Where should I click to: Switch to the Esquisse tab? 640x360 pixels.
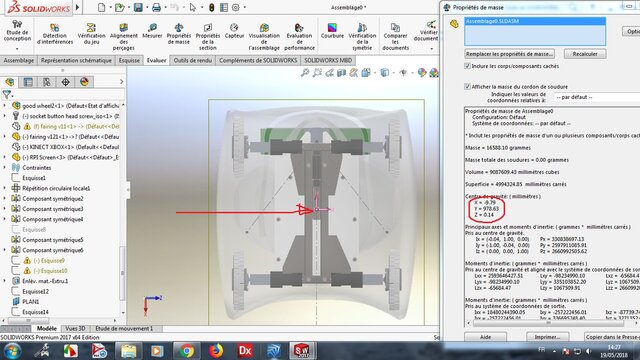pos(129,60)
